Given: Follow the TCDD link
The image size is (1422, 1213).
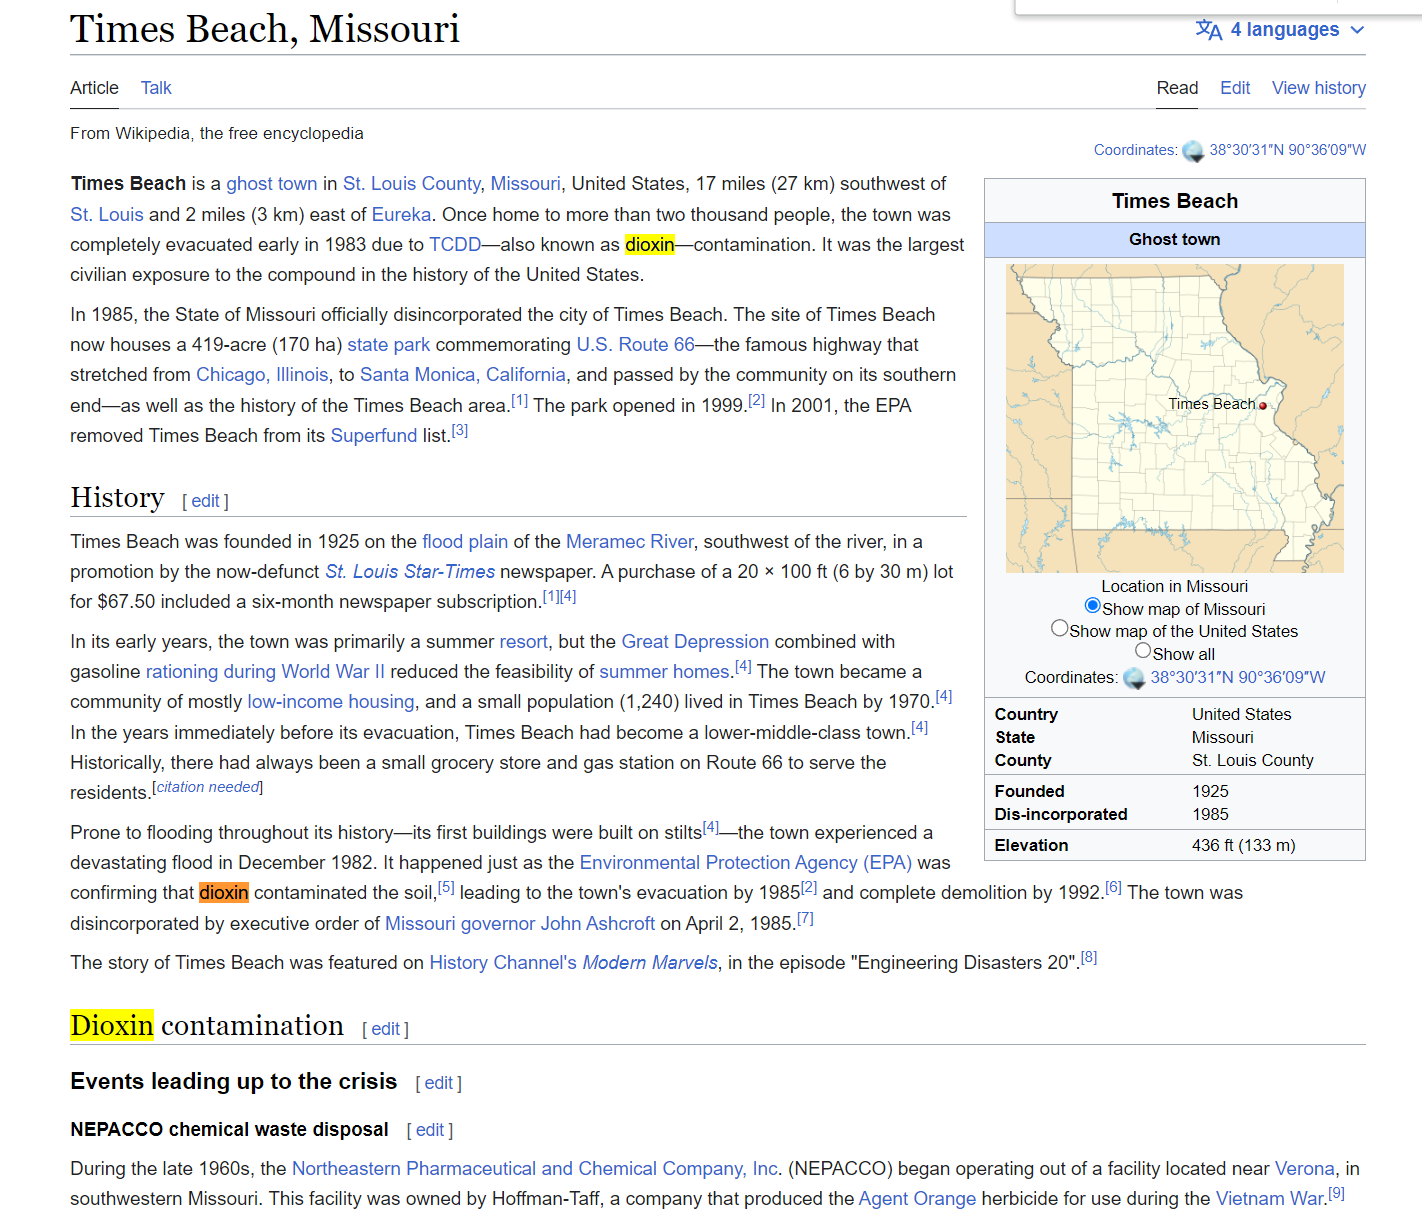Looking at the screenshot, I should pos(455,245).
